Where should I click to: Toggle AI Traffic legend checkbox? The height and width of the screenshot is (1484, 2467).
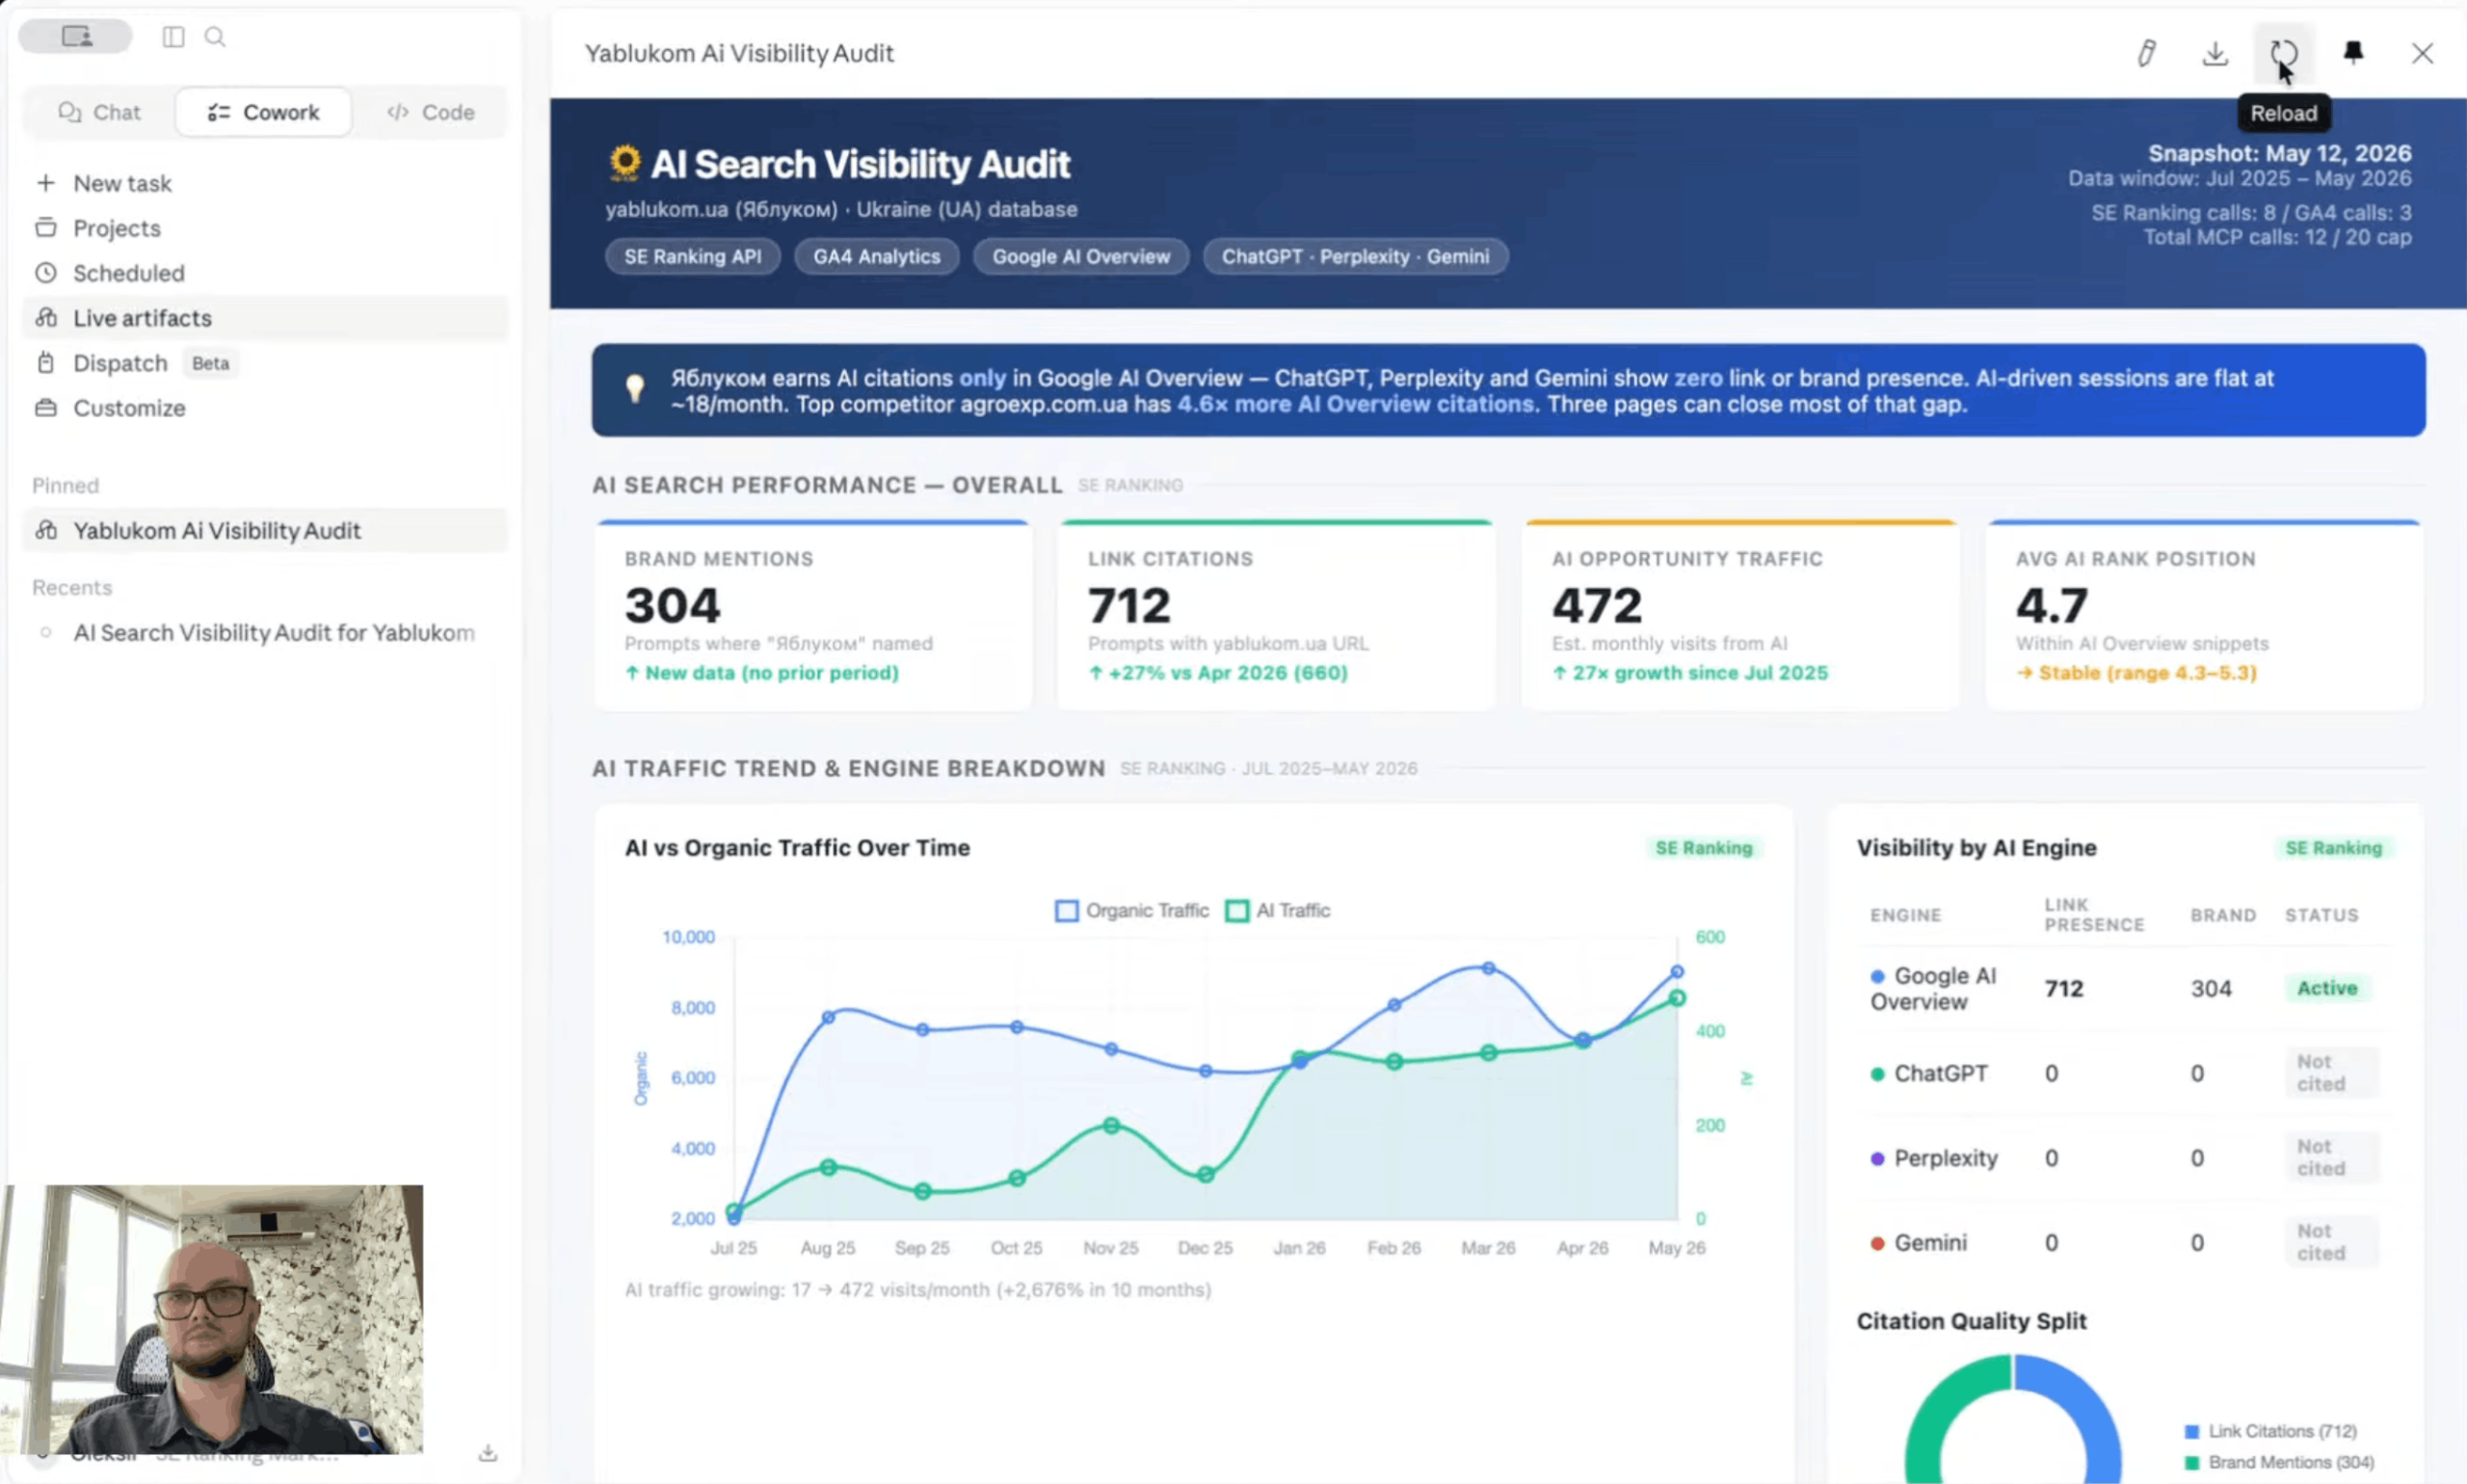pyautogui.click(x=1237, y=911)
